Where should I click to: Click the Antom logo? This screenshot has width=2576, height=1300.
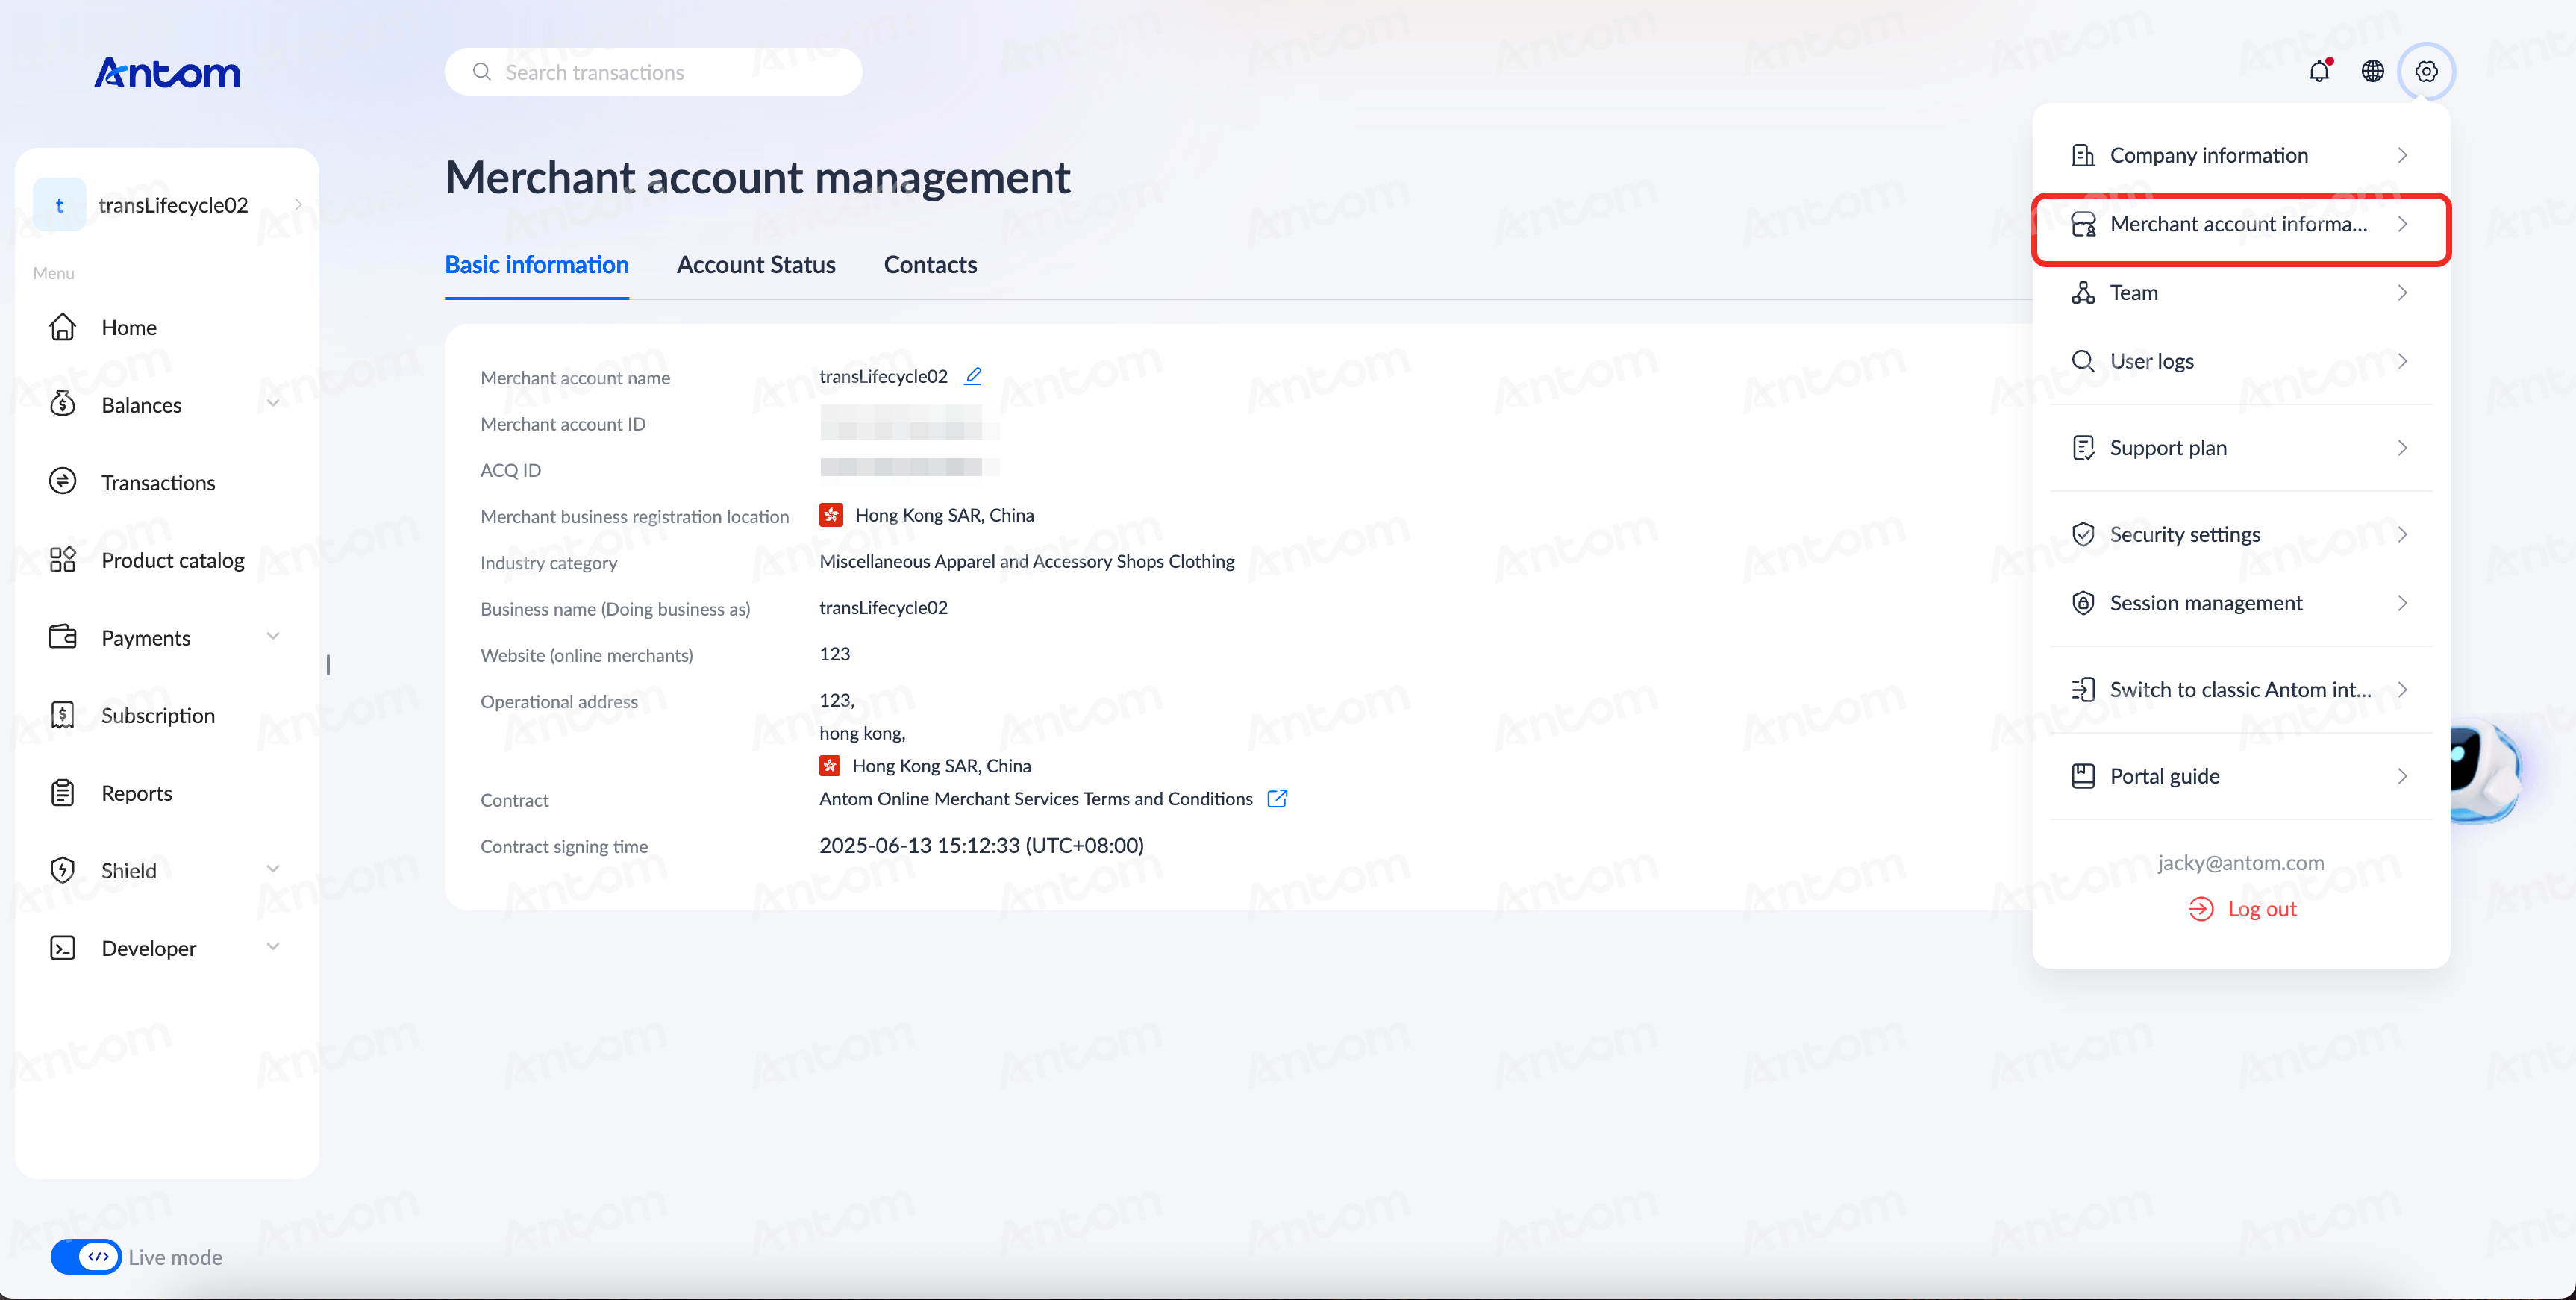(x=167, y=72)
